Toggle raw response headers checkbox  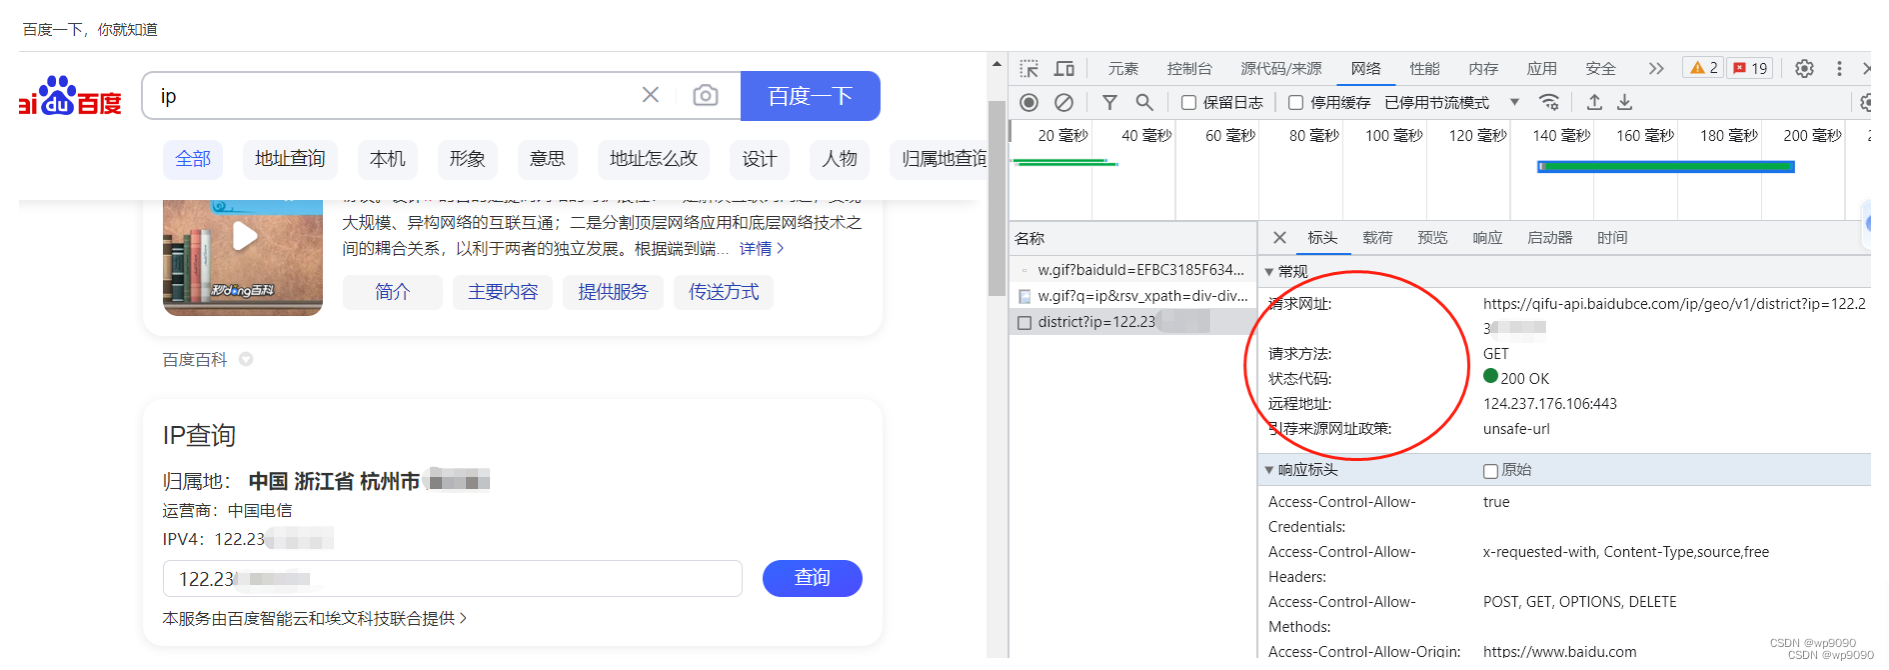pyautogui.click(x=1490, y=470)
